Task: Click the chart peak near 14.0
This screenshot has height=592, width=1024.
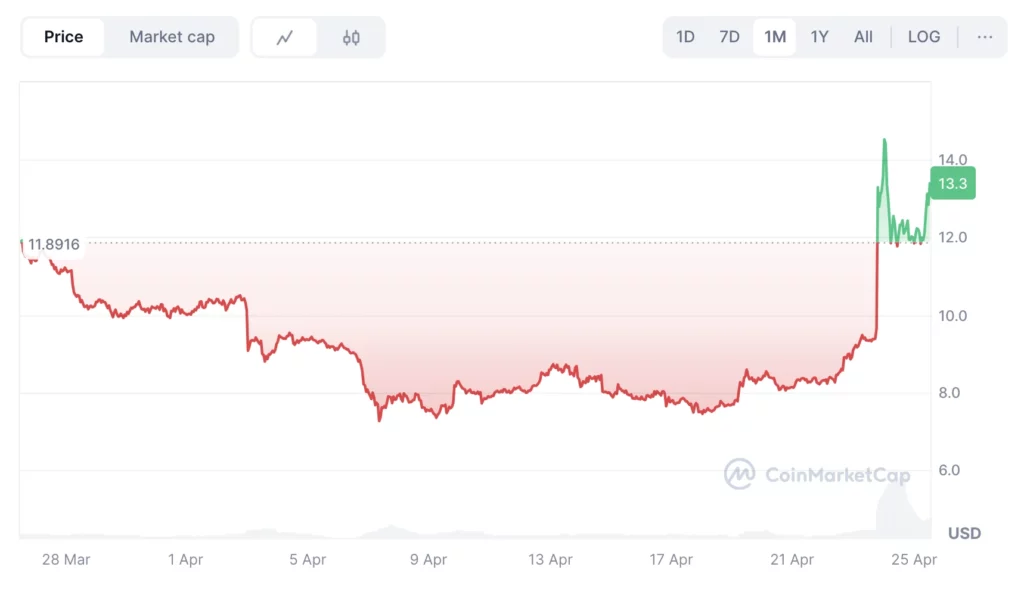Action: click(885, 140)
